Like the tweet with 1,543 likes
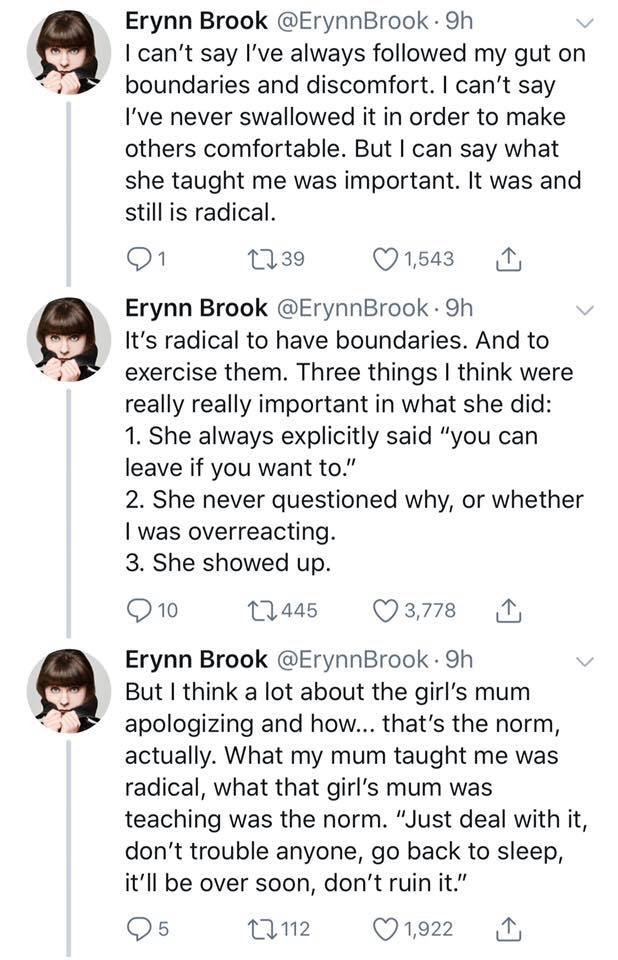The width and height of the screenshot is (618, 960). [384, 259]
